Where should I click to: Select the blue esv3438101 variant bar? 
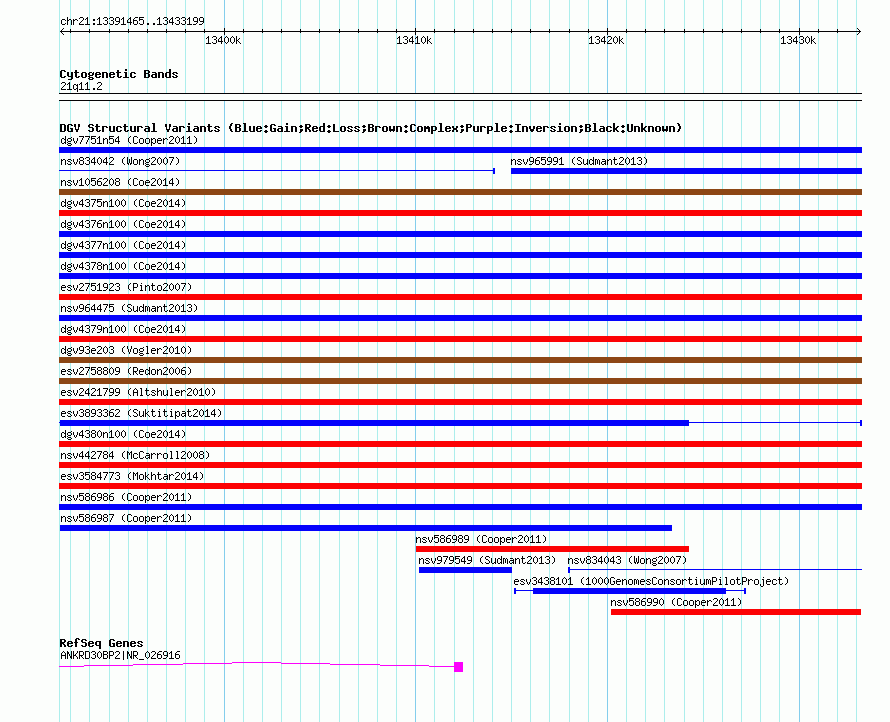click(x=629, y=591)
